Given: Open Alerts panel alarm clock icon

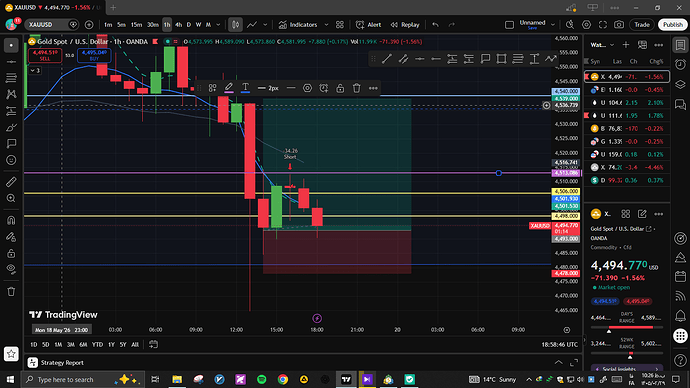Looking at the screenshot, I should point(680,64).
